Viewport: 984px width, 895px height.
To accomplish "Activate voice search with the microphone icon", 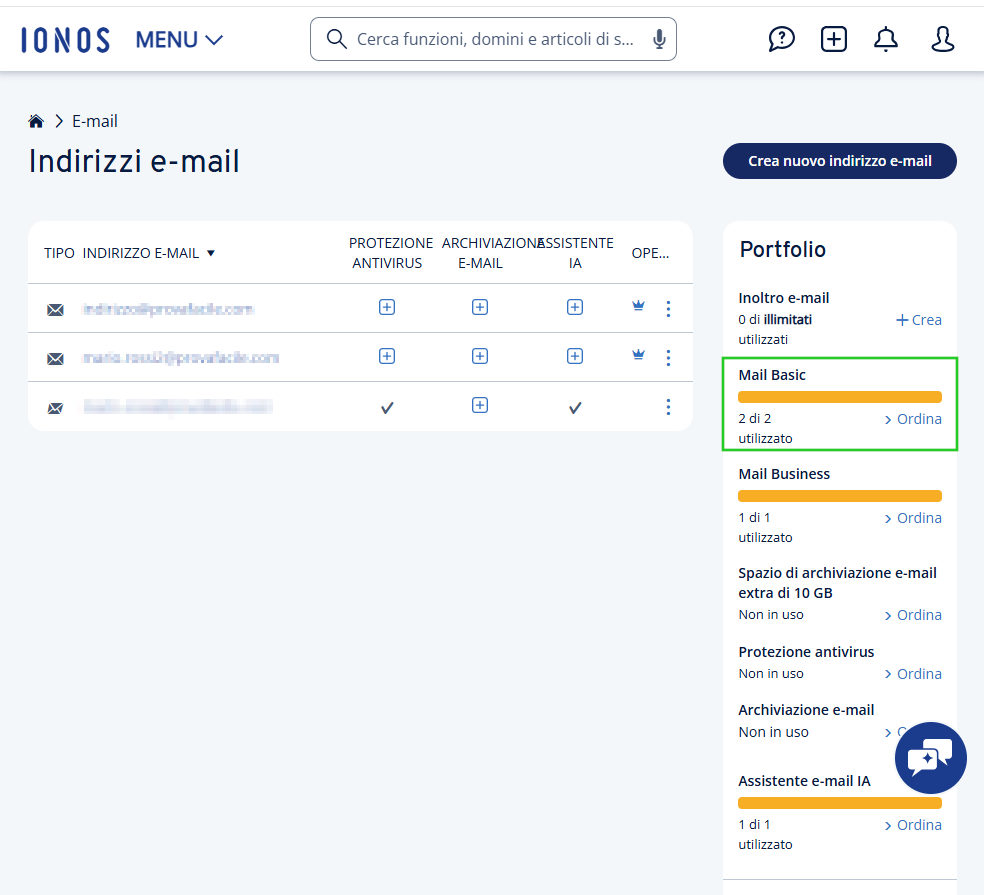I will click(658, 39).
